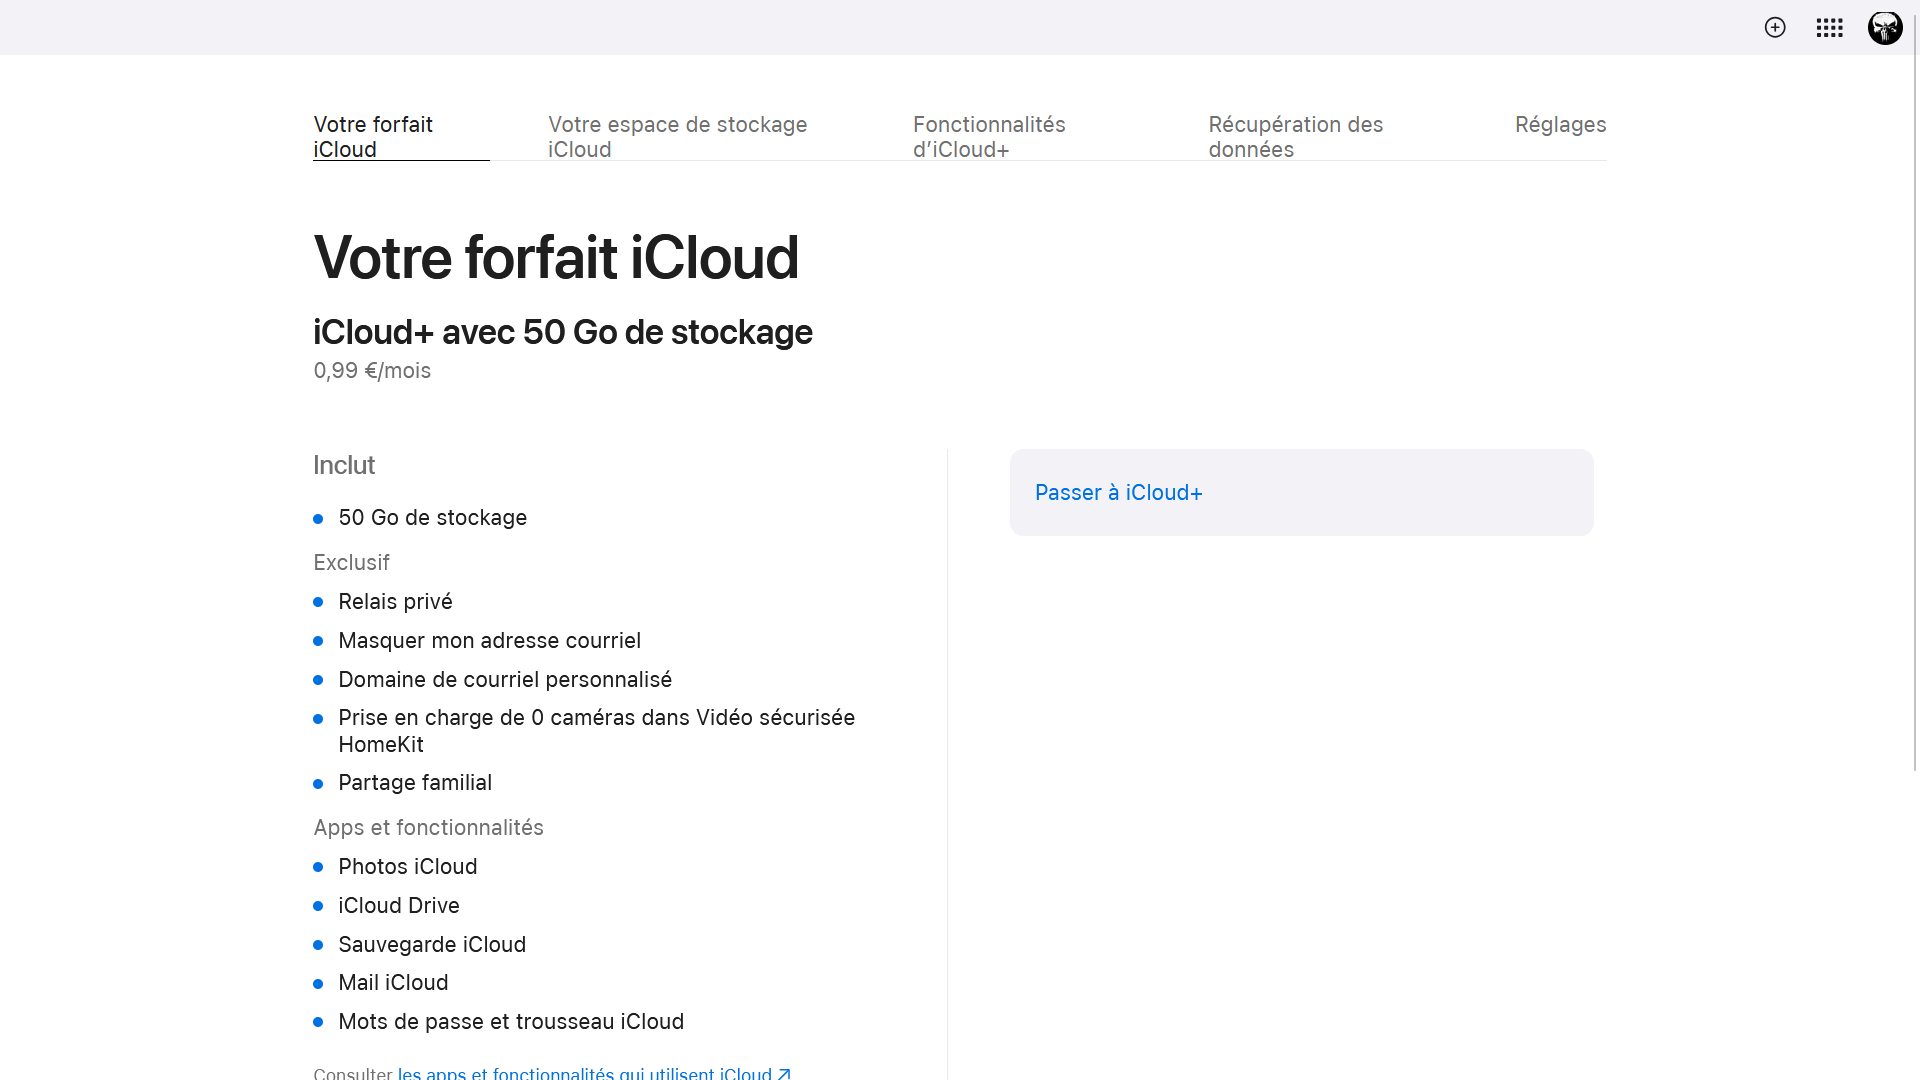Select the Relais privé list item
Viewport: 1920px width, 1080px height.
[x=395, y=602]
